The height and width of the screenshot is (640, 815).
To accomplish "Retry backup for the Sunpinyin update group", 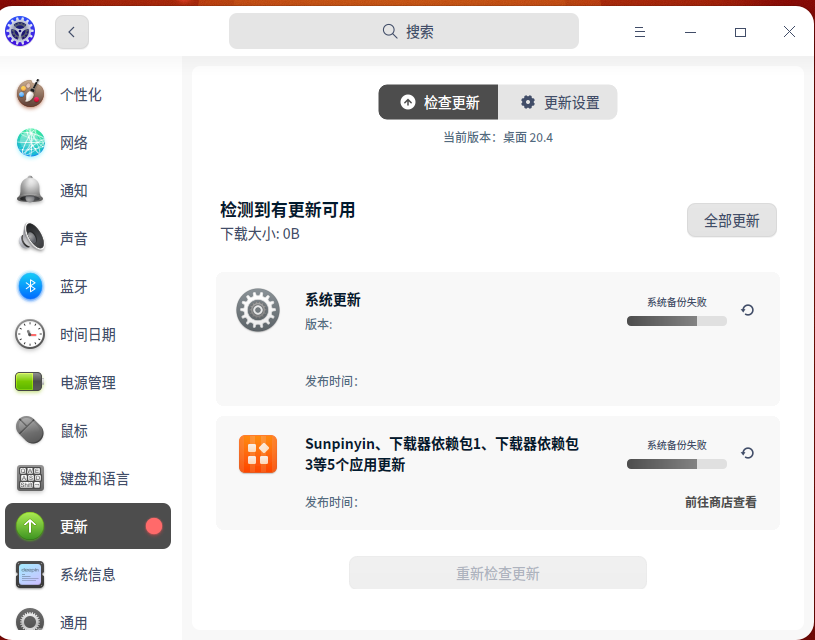I will (748, 452).
